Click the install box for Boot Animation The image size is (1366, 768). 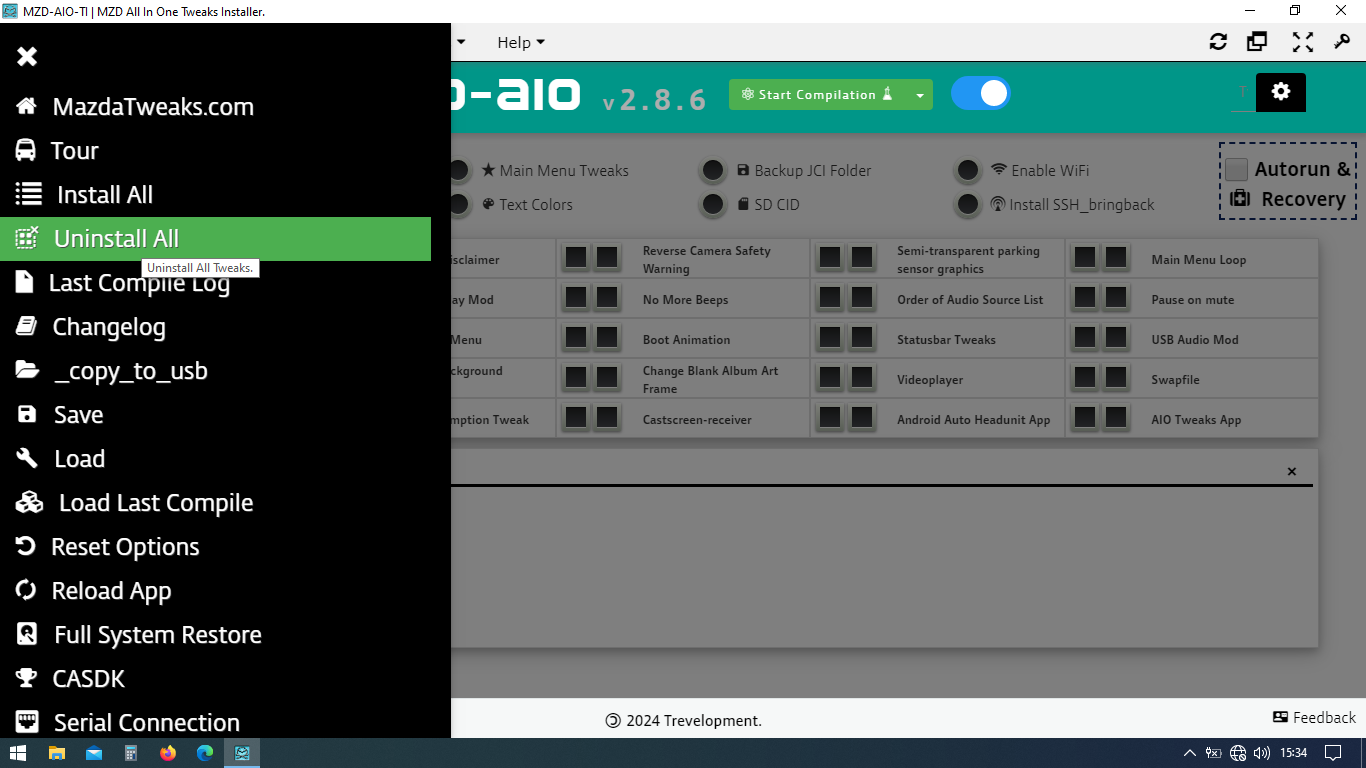click(x=576, y=339)
